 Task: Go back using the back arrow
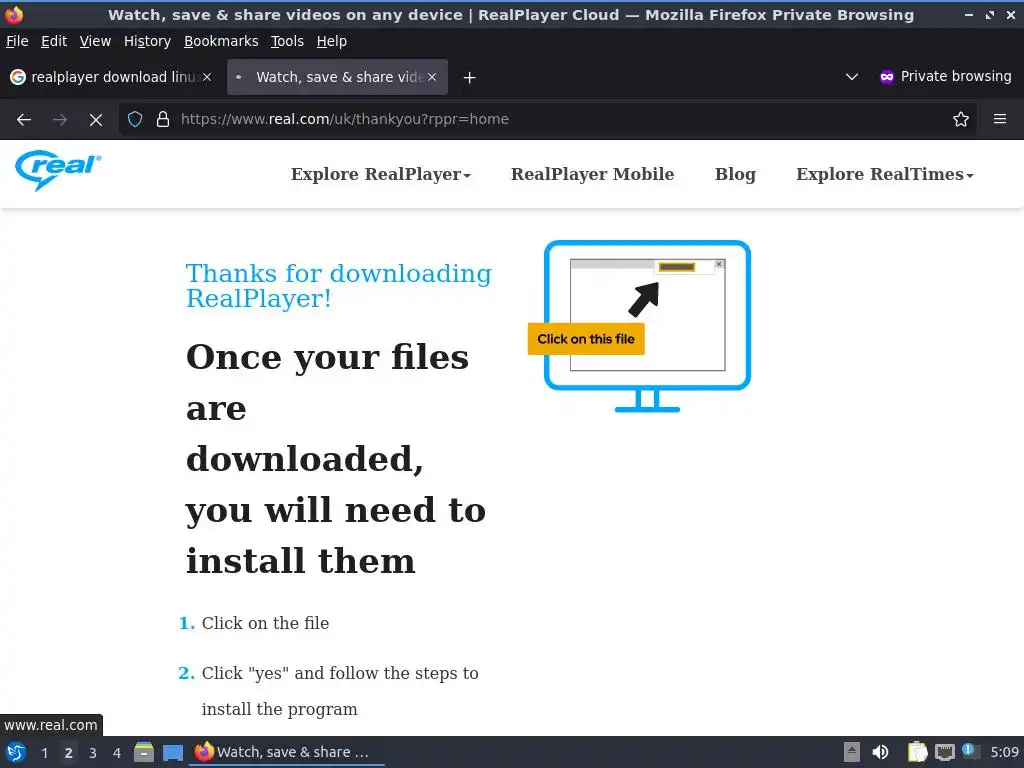[x=24, y=120]
